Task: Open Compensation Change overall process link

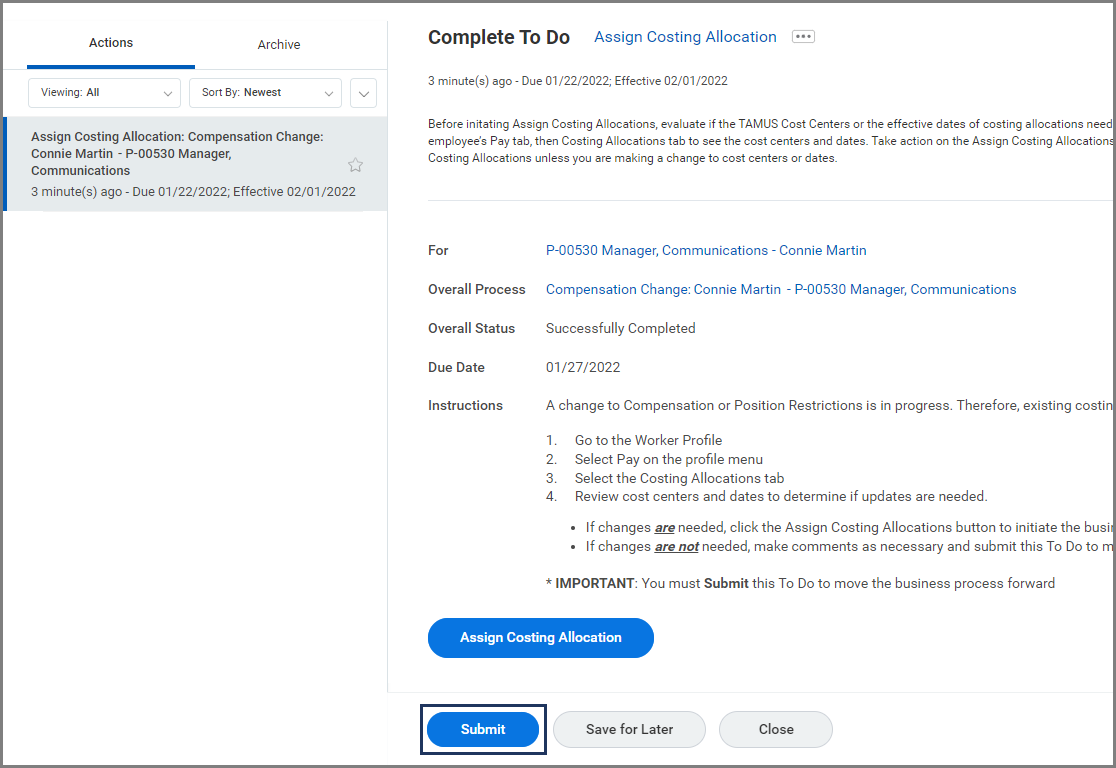Action: 780,289
